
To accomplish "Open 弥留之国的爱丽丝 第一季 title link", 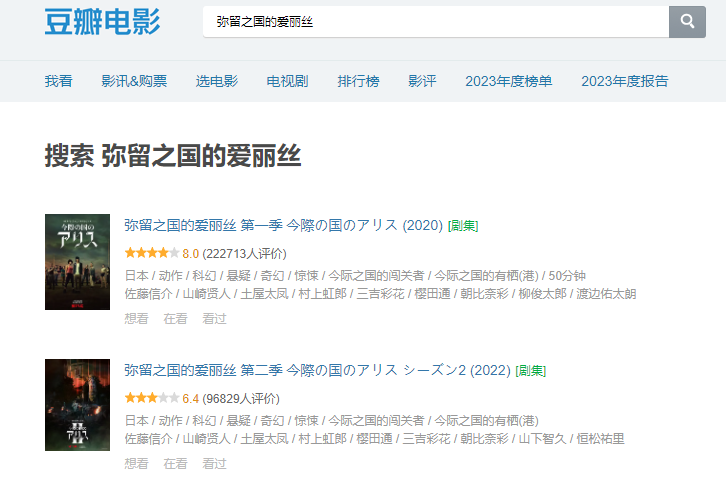I will 283,225.
